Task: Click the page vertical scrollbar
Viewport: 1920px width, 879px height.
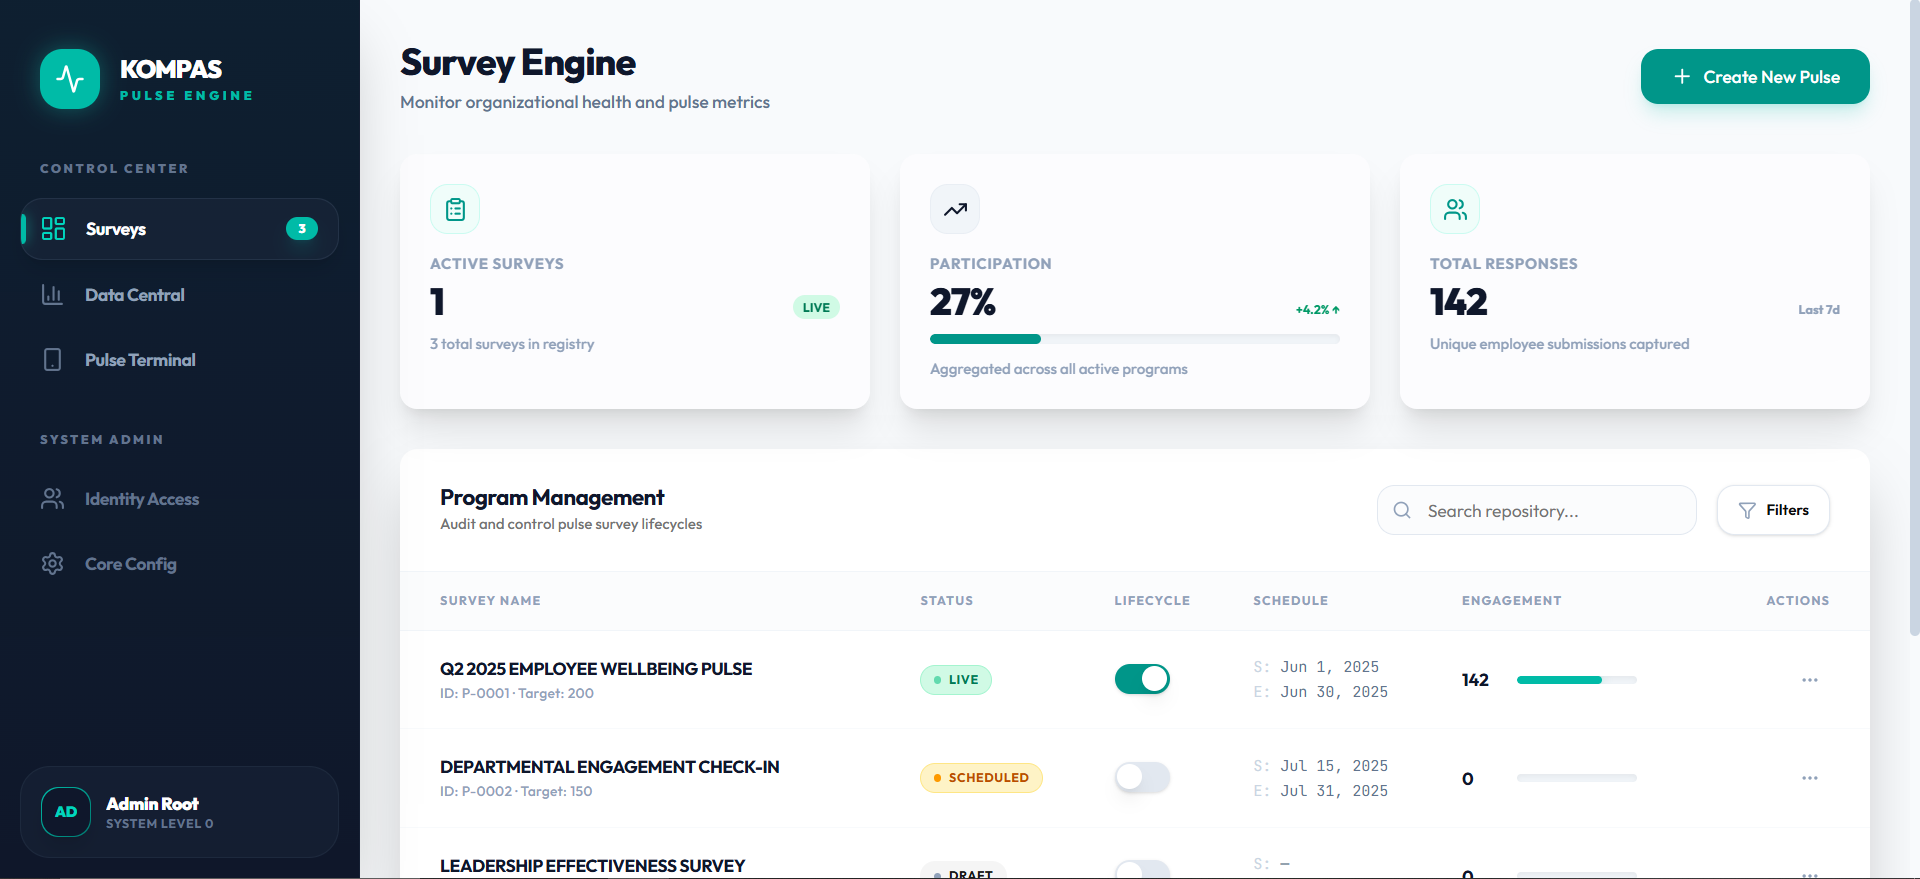Action: pyautogui.click(x=1914, y=320)
